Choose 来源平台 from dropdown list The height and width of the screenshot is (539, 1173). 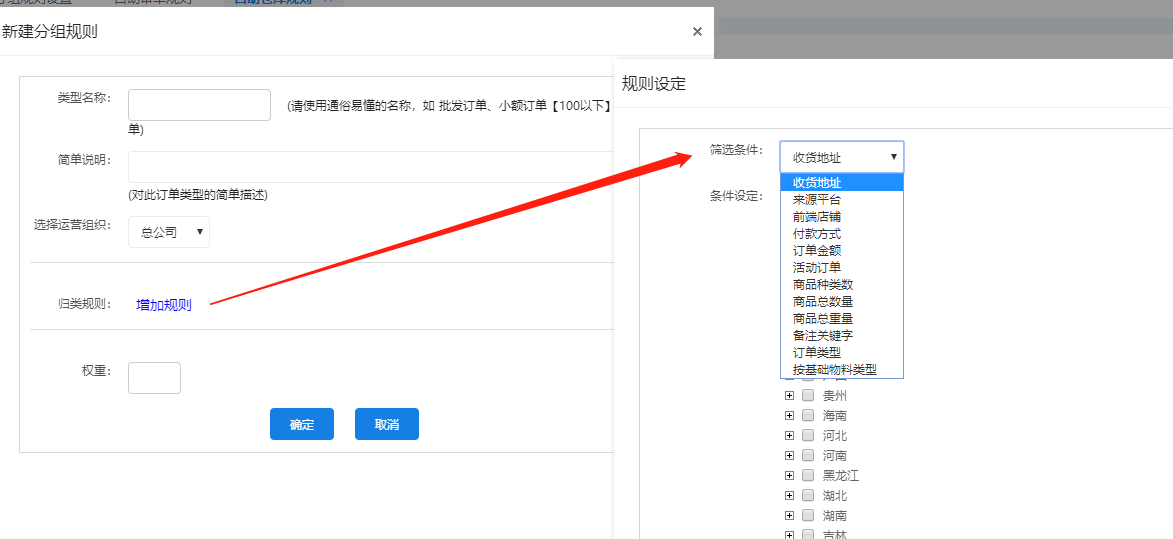tap(842, 200)
